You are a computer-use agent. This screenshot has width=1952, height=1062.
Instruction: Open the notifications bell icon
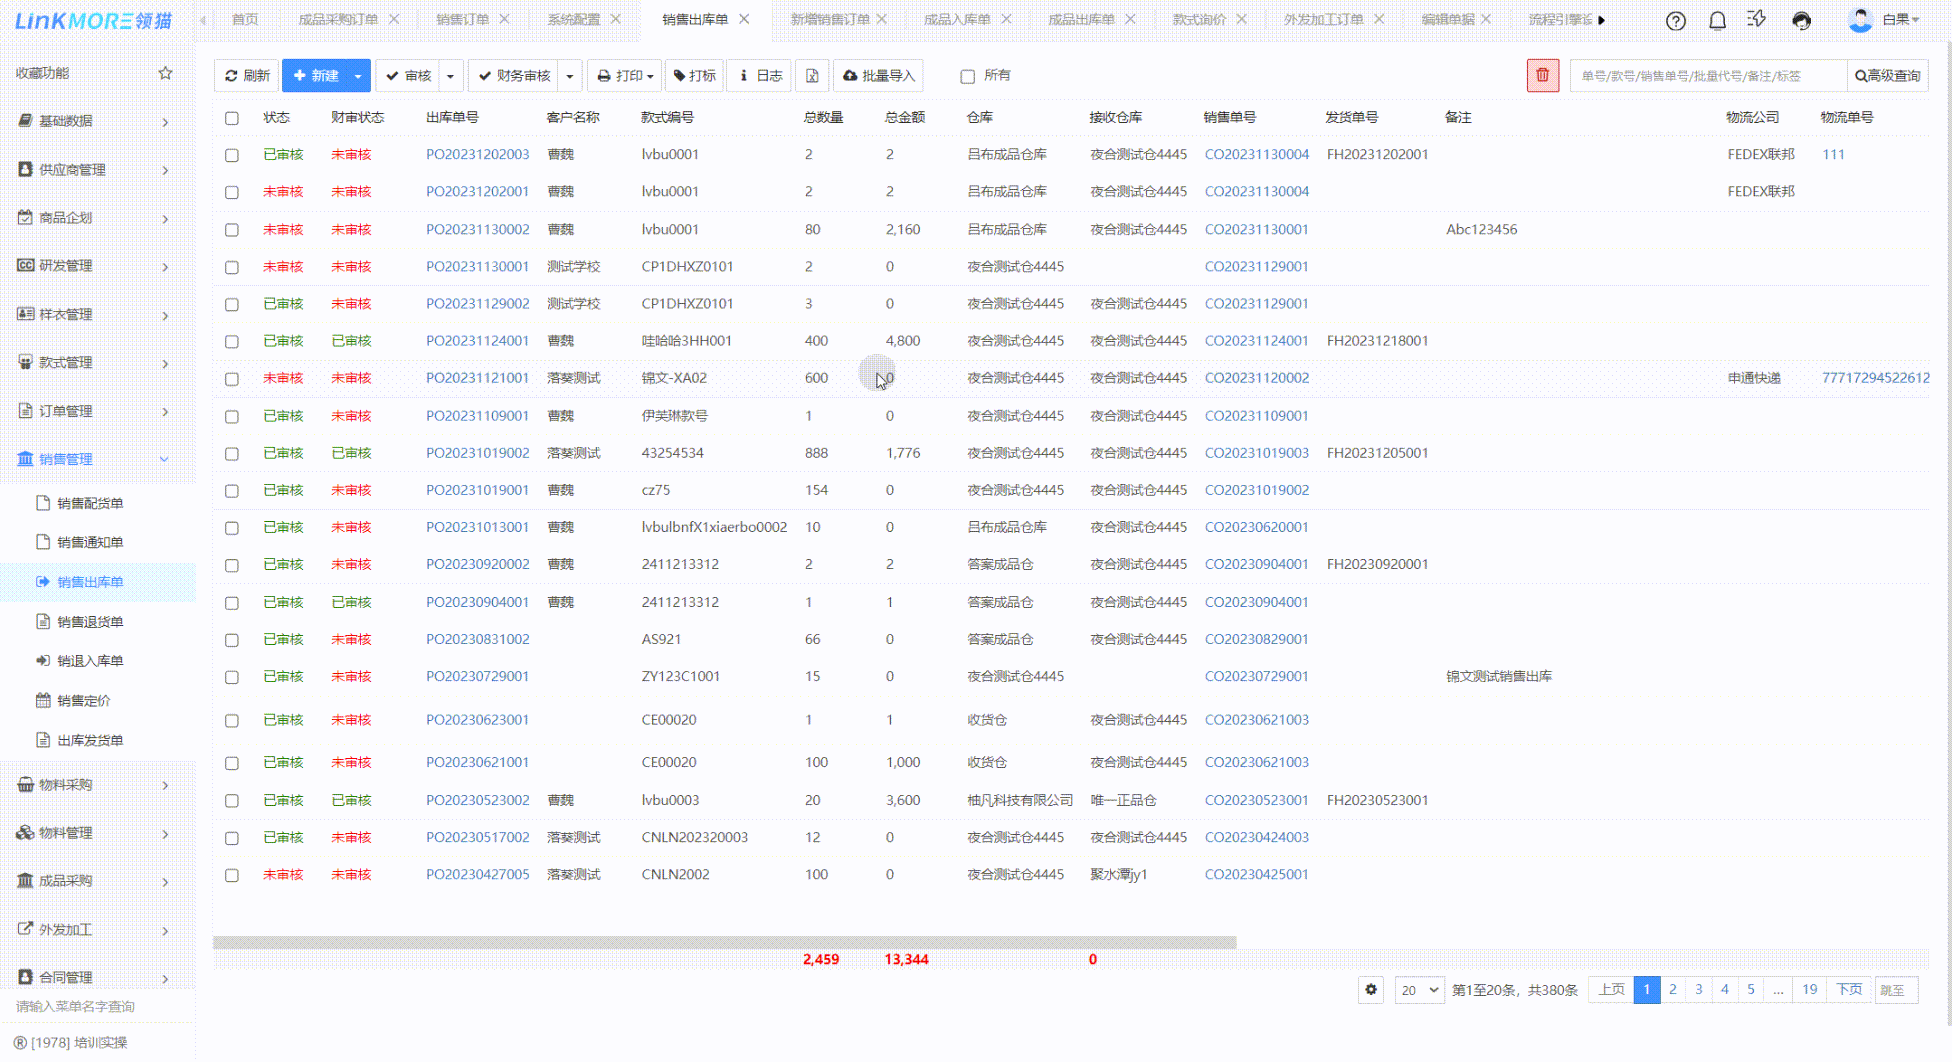(x=1717, y=21)
